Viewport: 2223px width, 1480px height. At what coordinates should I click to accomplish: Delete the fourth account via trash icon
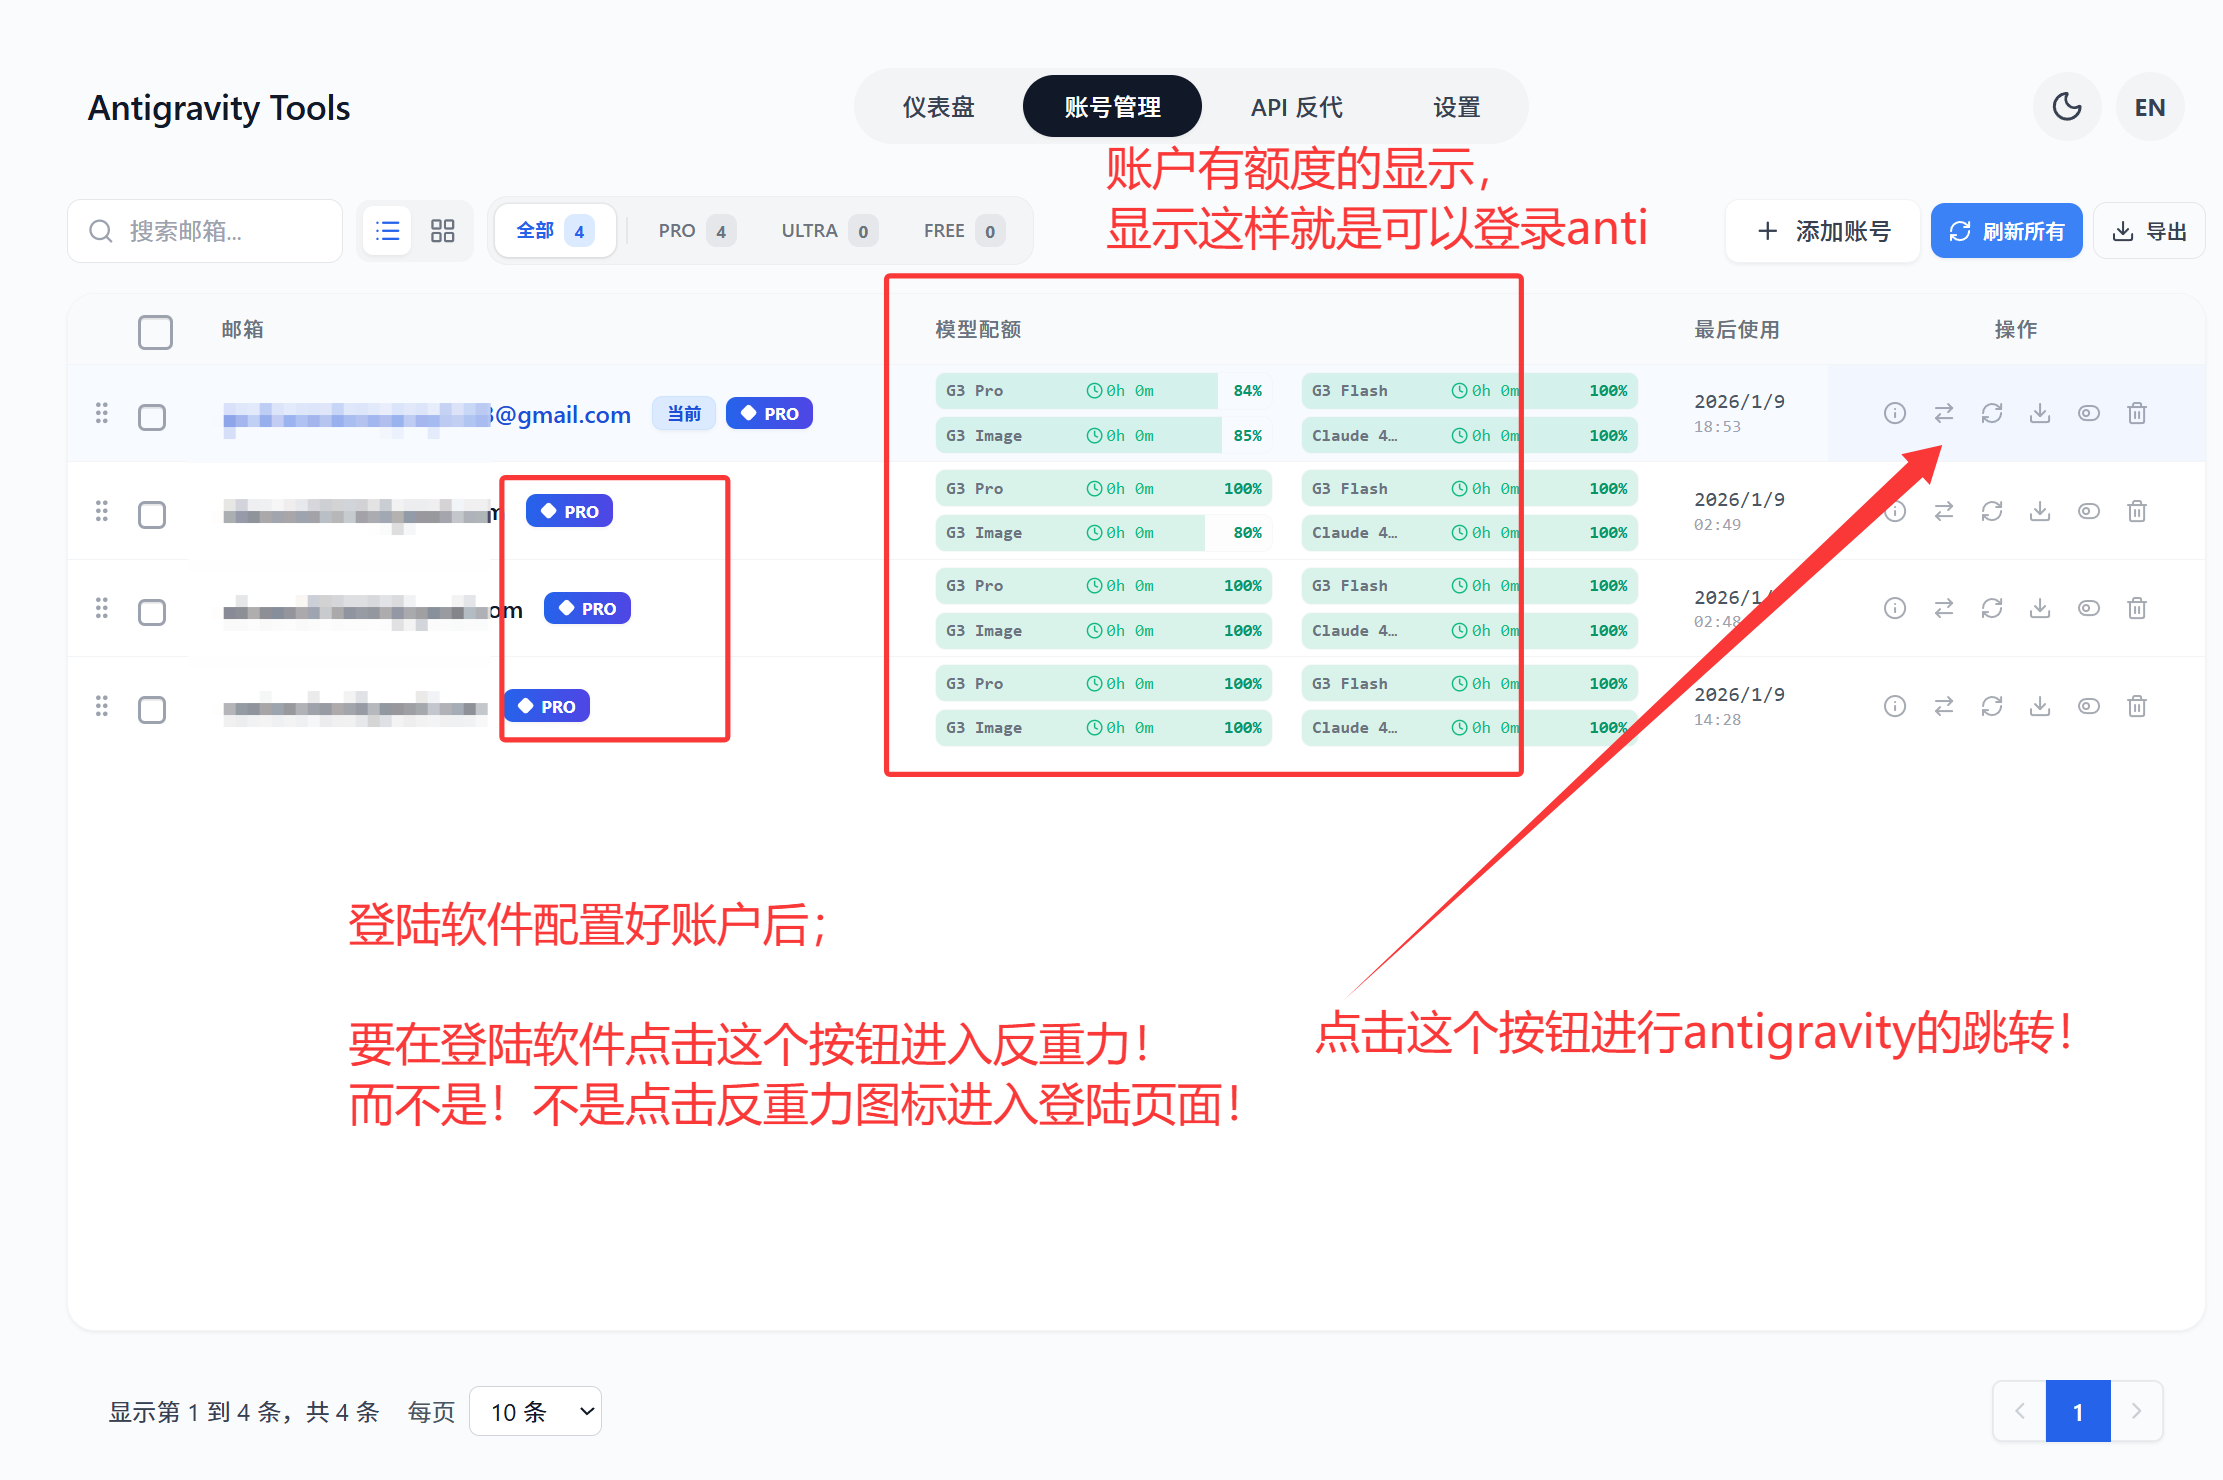point(2136,706)
